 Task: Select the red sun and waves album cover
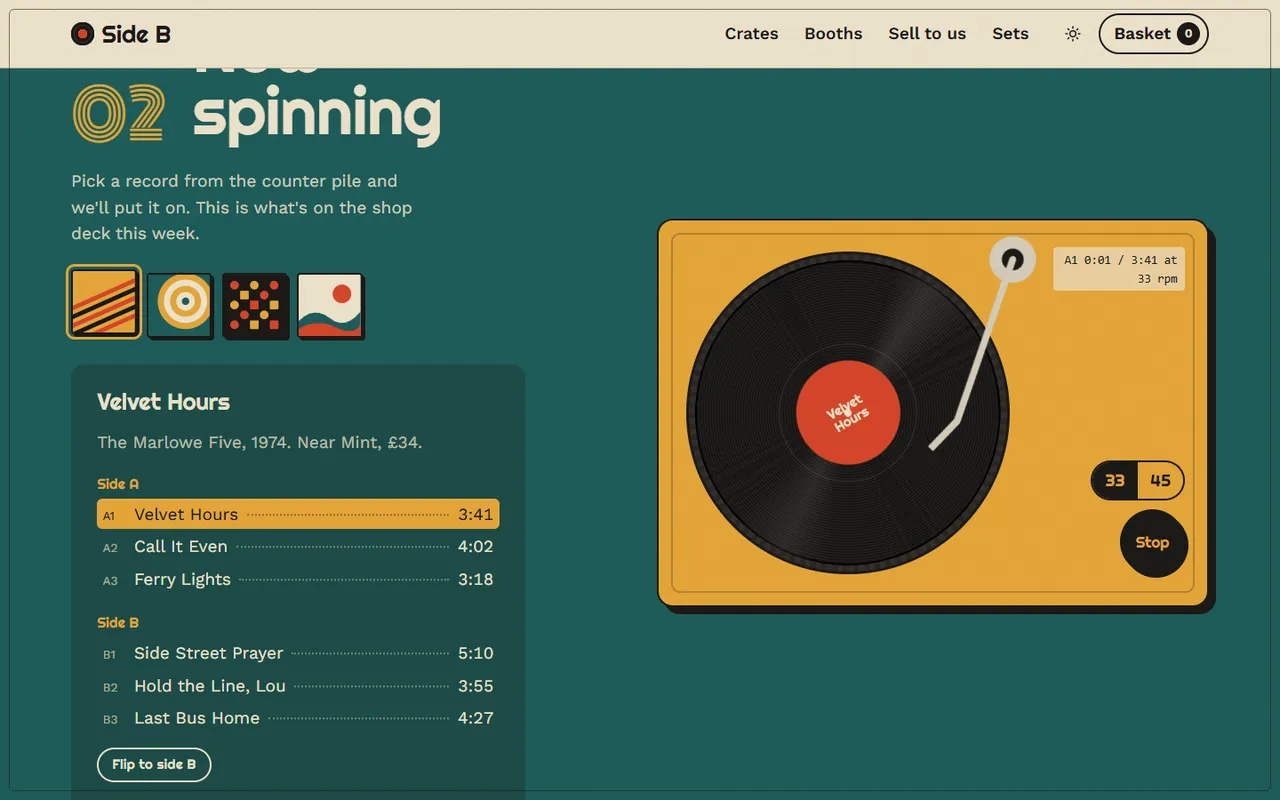pyautogui.click(x=330, y=305)
